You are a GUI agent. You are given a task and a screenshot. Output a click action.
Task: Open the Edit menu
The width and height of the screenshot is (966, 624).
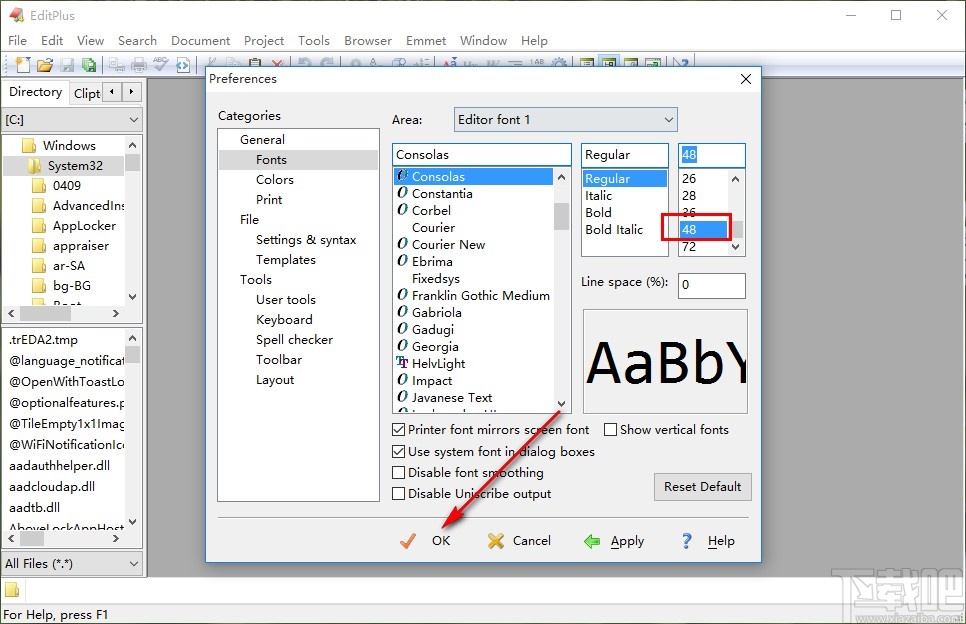(x=52, y=41)
